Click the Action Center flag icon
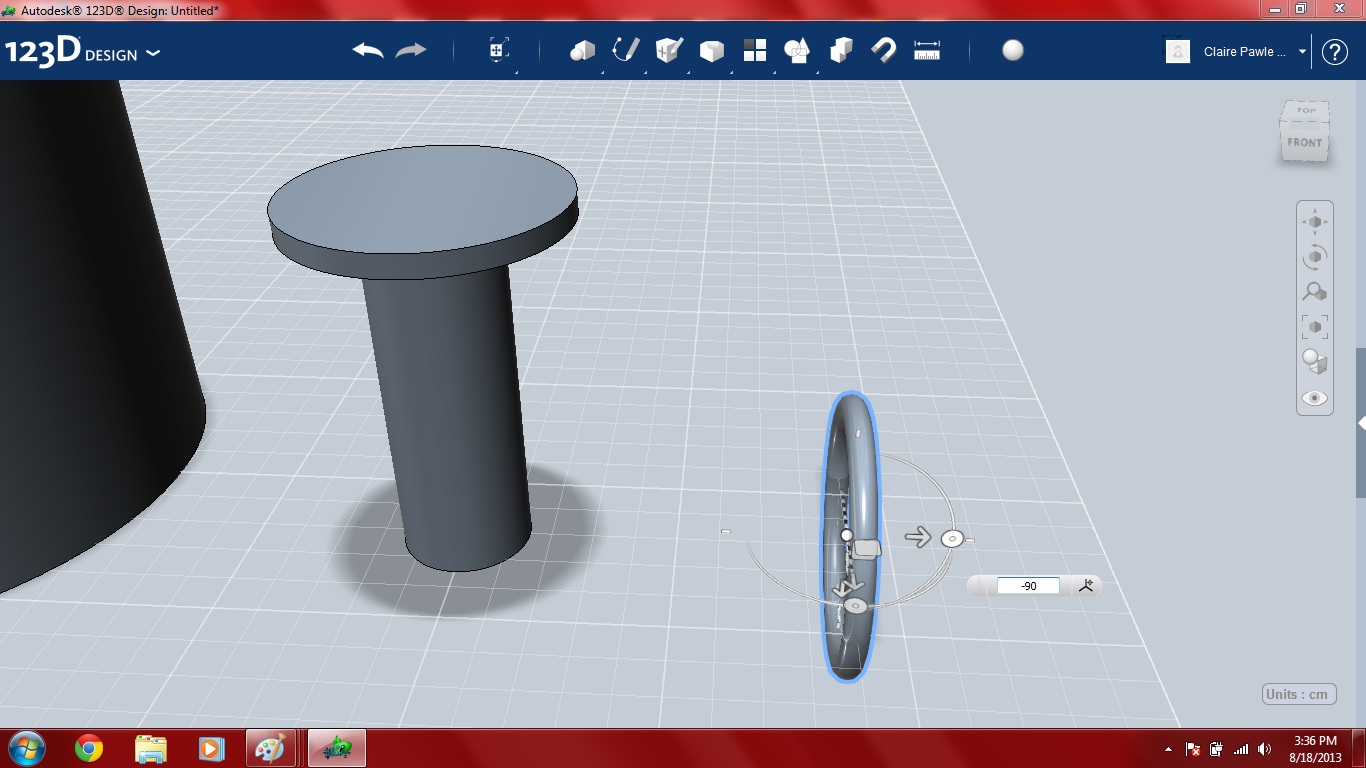 [x=1193, y=749]
